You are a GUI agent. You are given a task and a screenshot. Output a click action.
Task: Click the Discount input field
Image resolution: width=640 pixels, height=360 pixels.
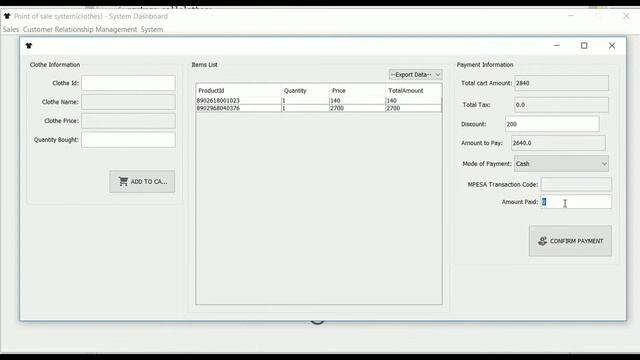pyautogui.click(x=552, y=124)
